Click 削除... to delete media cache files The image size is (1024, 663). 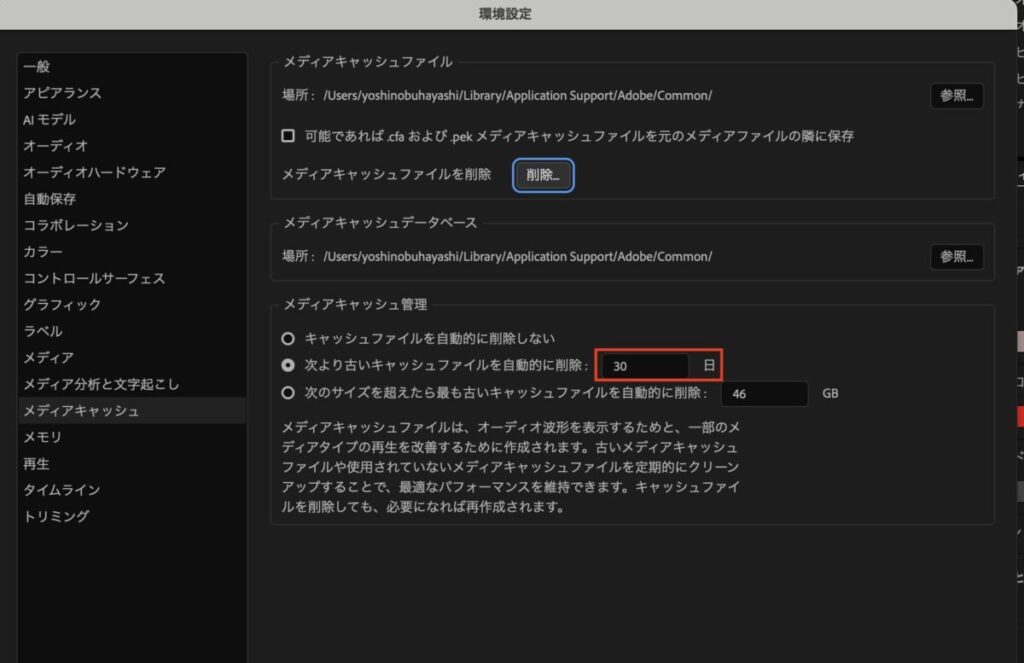(x=543, y=175)
